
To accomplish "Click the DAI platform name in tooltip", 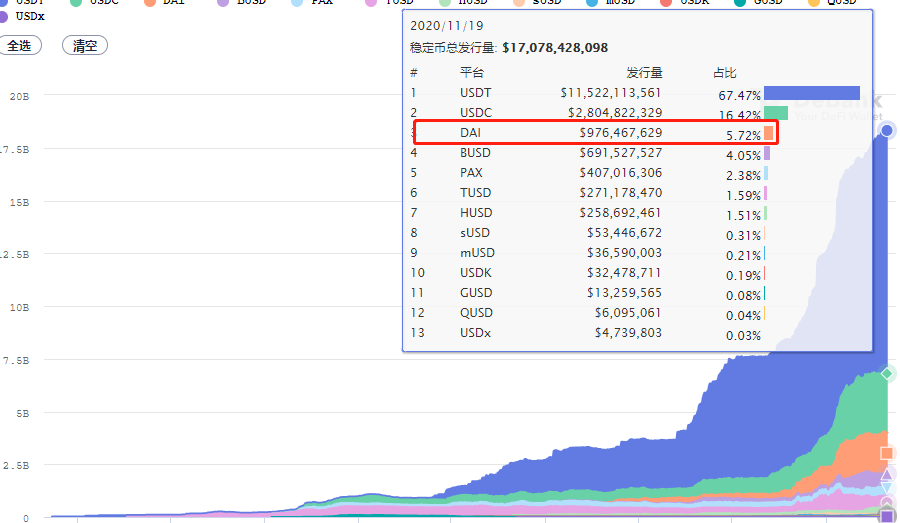I will pos(470,133).
